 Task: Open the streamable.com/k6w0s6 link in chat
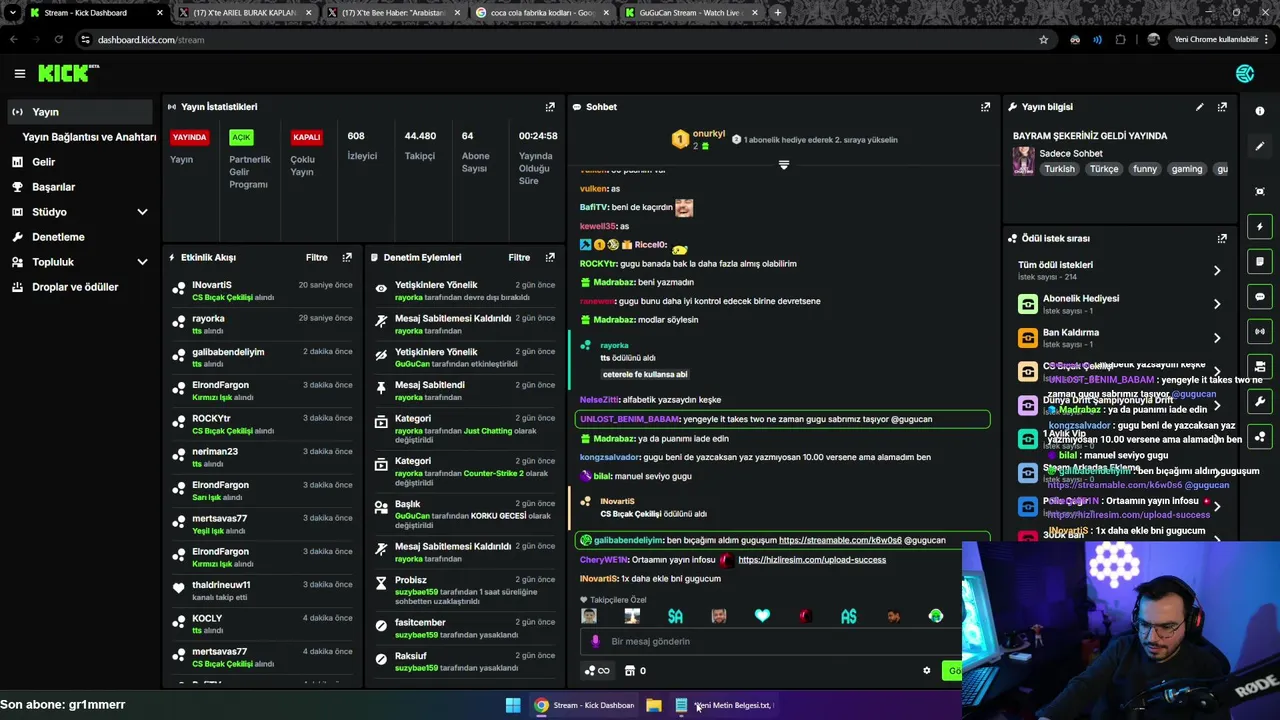point(840,540)
